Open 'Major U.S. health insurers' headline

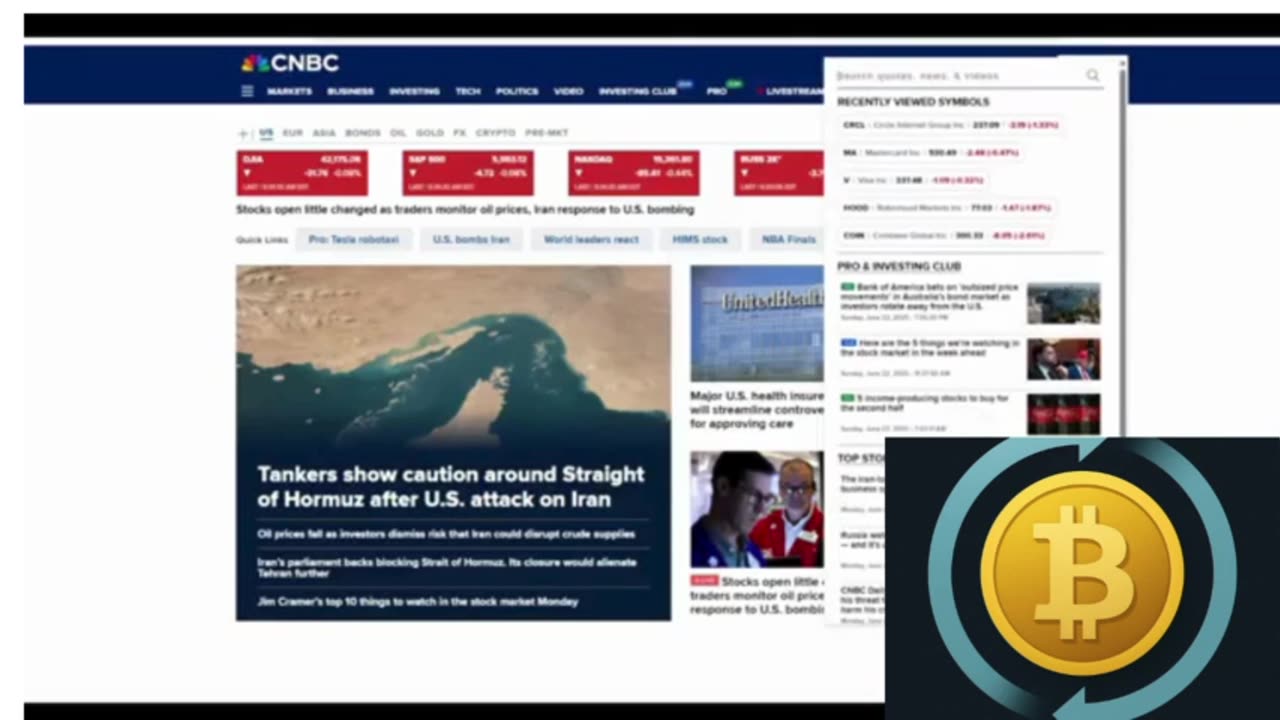757,410
